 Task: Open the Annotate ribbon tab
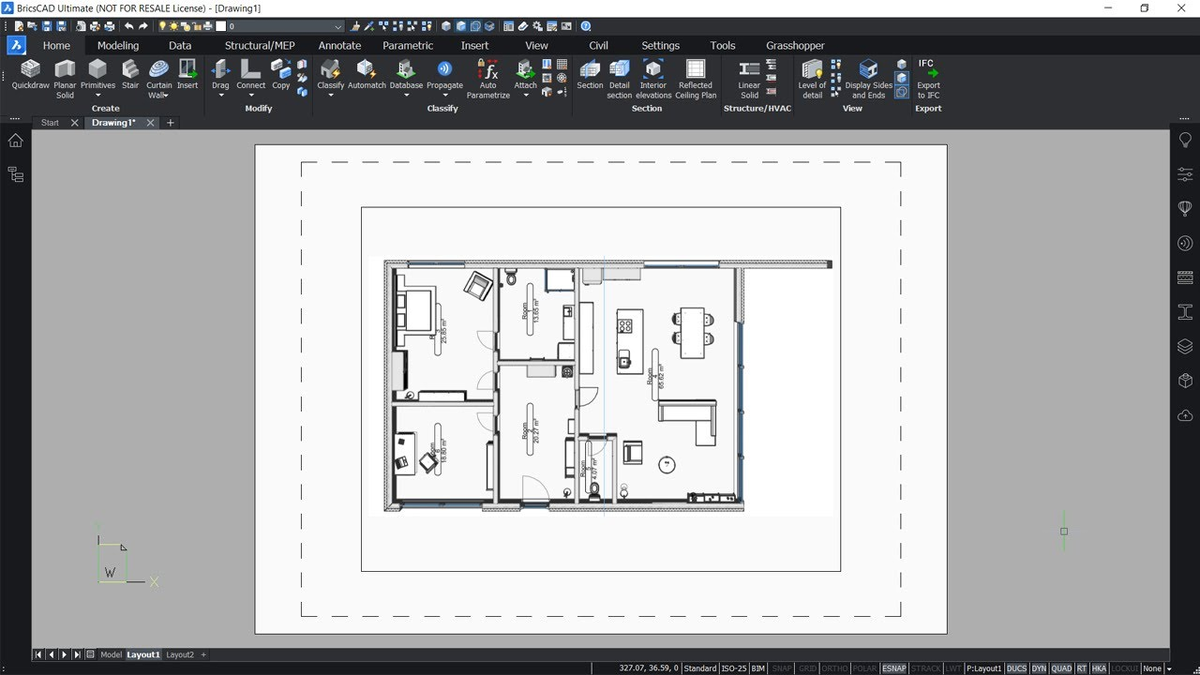[x=340, y=45]
